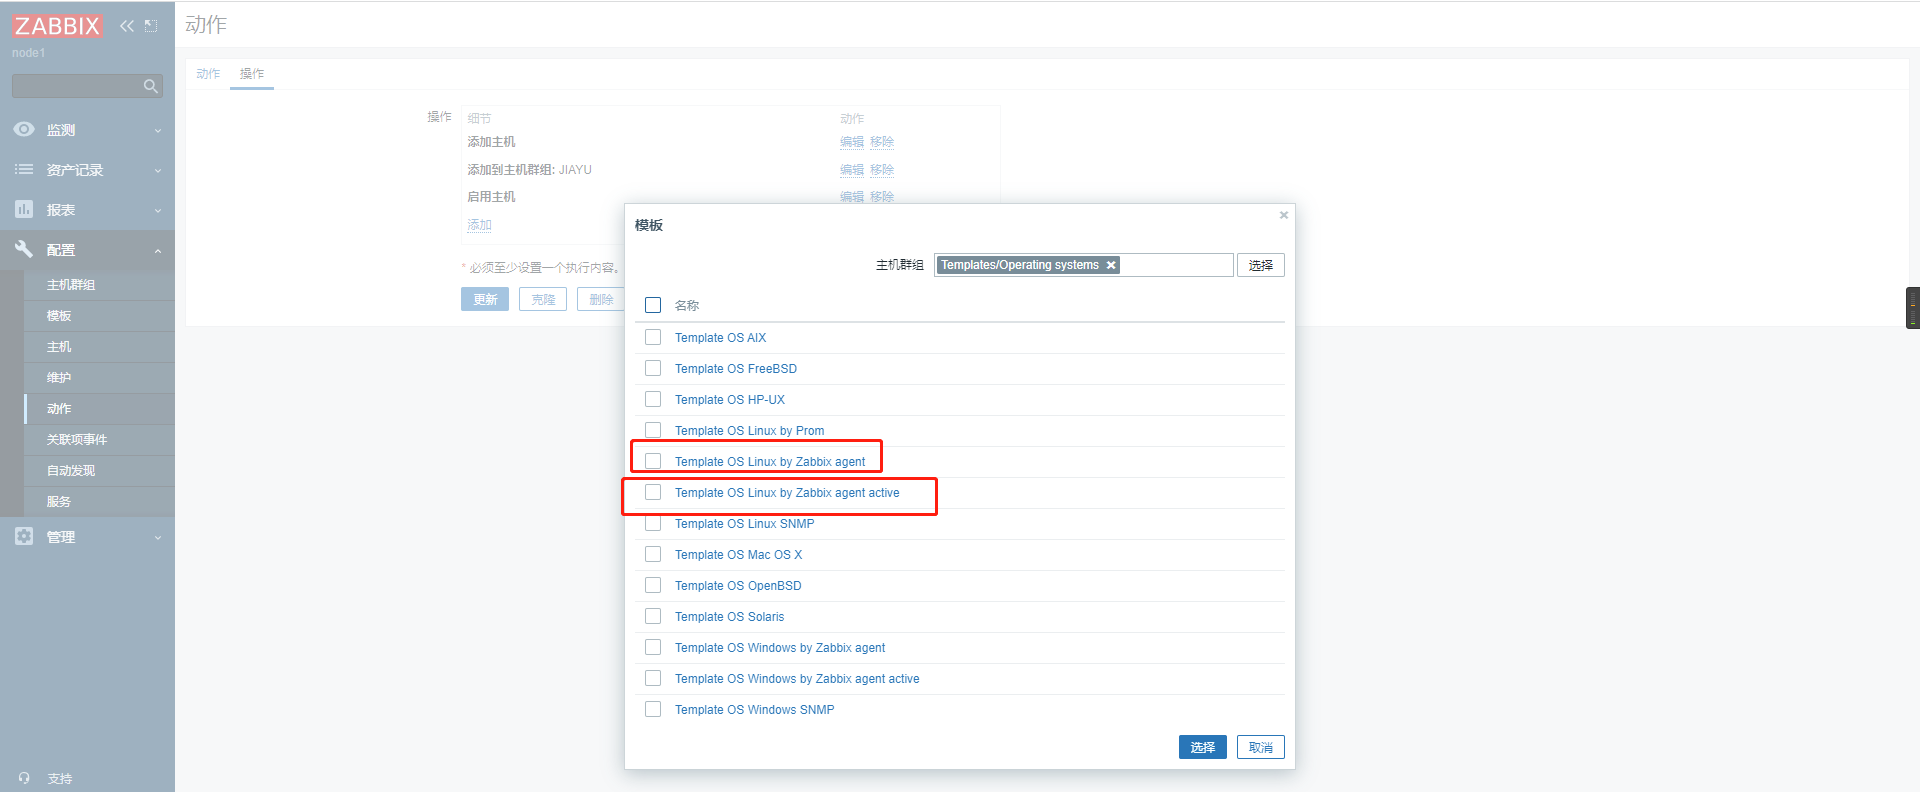This screenshot has width=1920, height=792.
Task: Open 维护 in the sidebar menu
Action: pos(59,378)
